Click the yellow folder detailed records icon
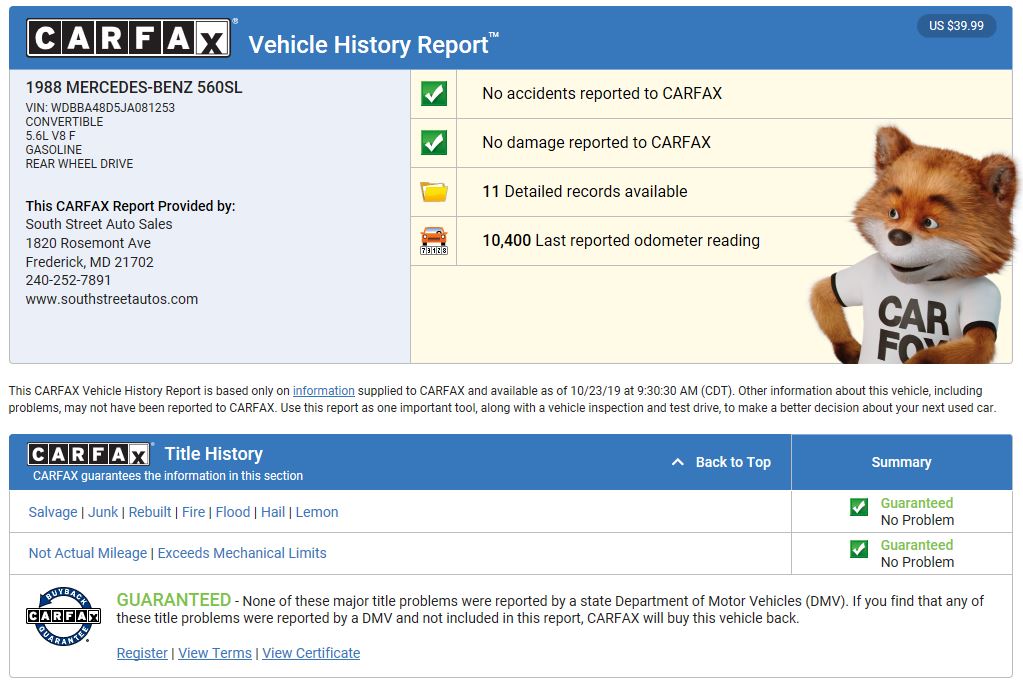 (x=434, y=192)
